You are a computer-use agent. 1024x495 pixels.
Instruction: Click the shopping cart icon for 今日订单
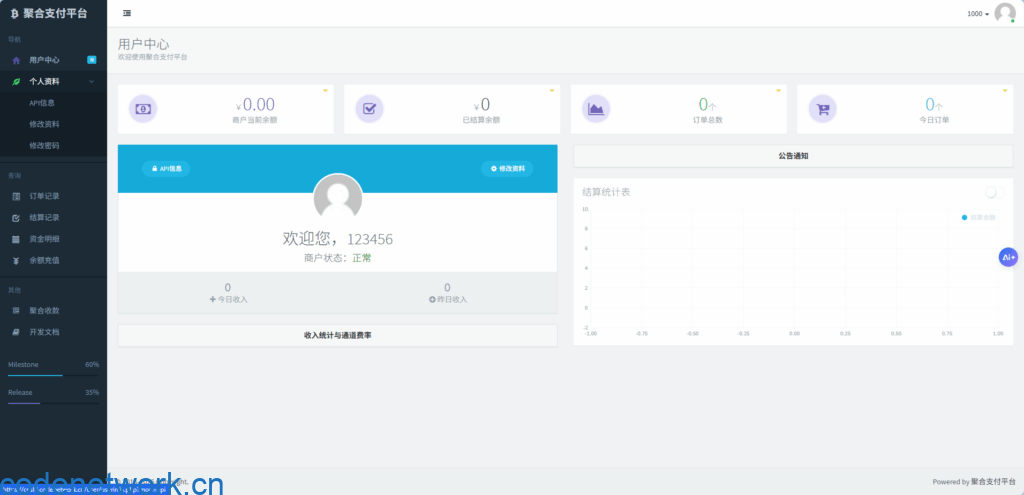pos(822,109)
